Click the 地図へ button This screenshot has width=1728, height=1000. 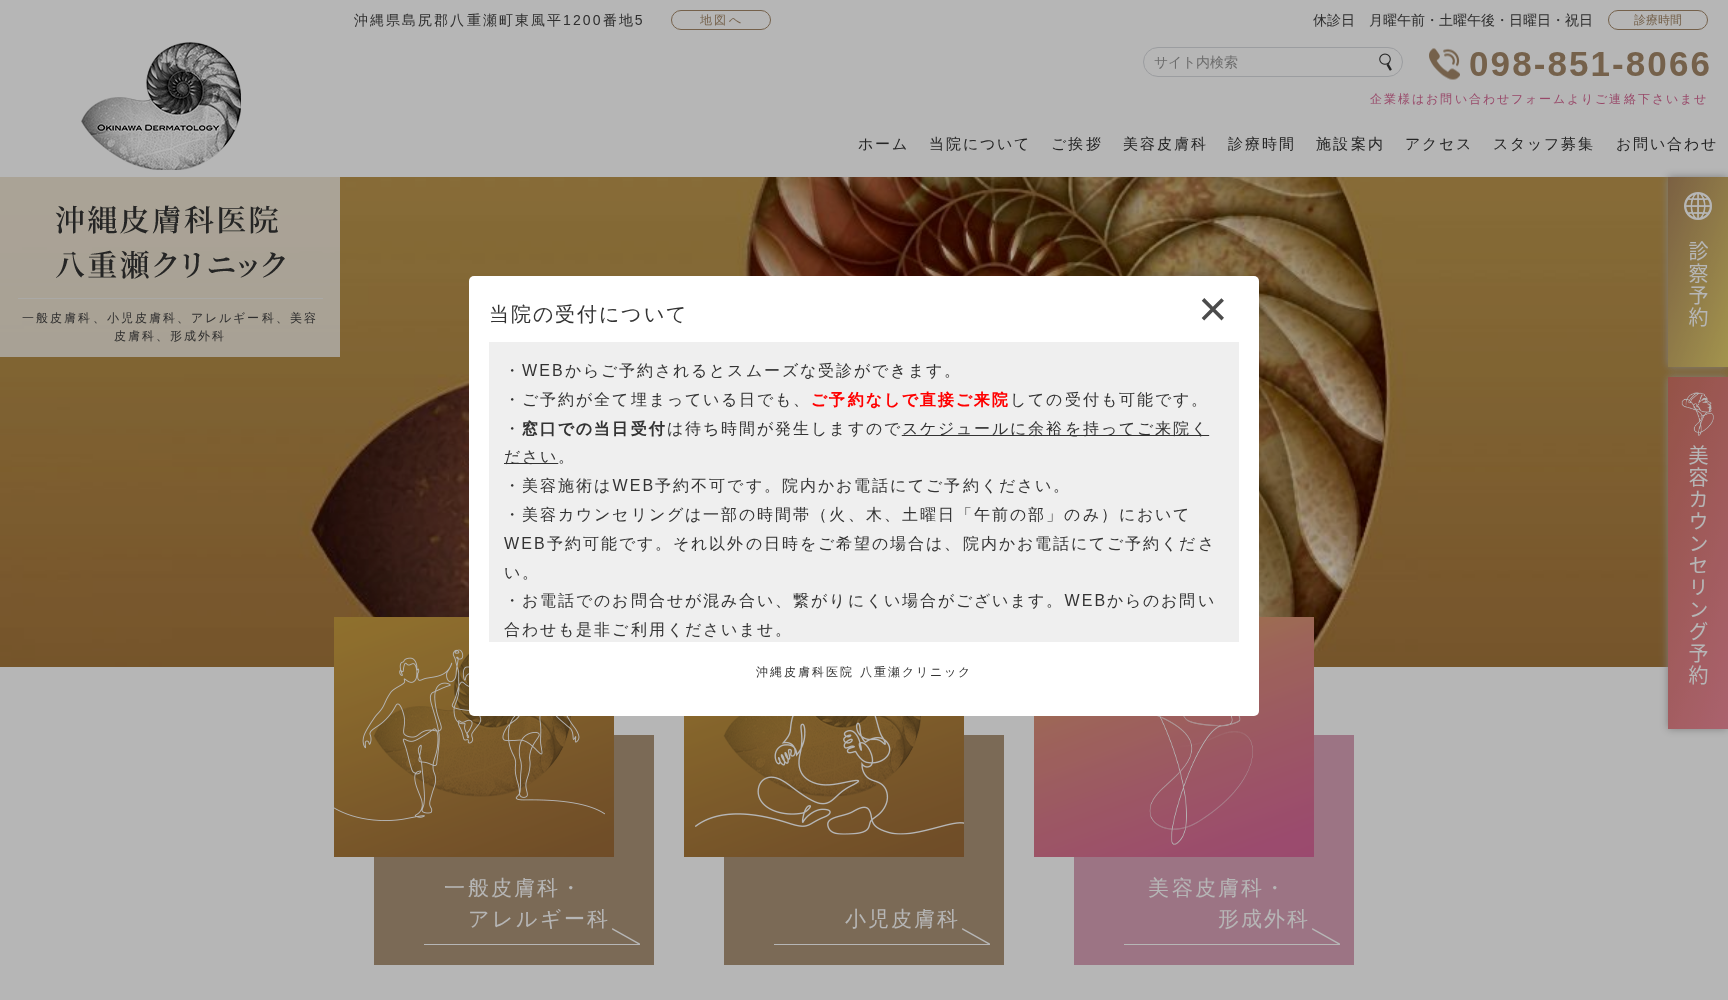pyautogui.click(x=720, y=19)
